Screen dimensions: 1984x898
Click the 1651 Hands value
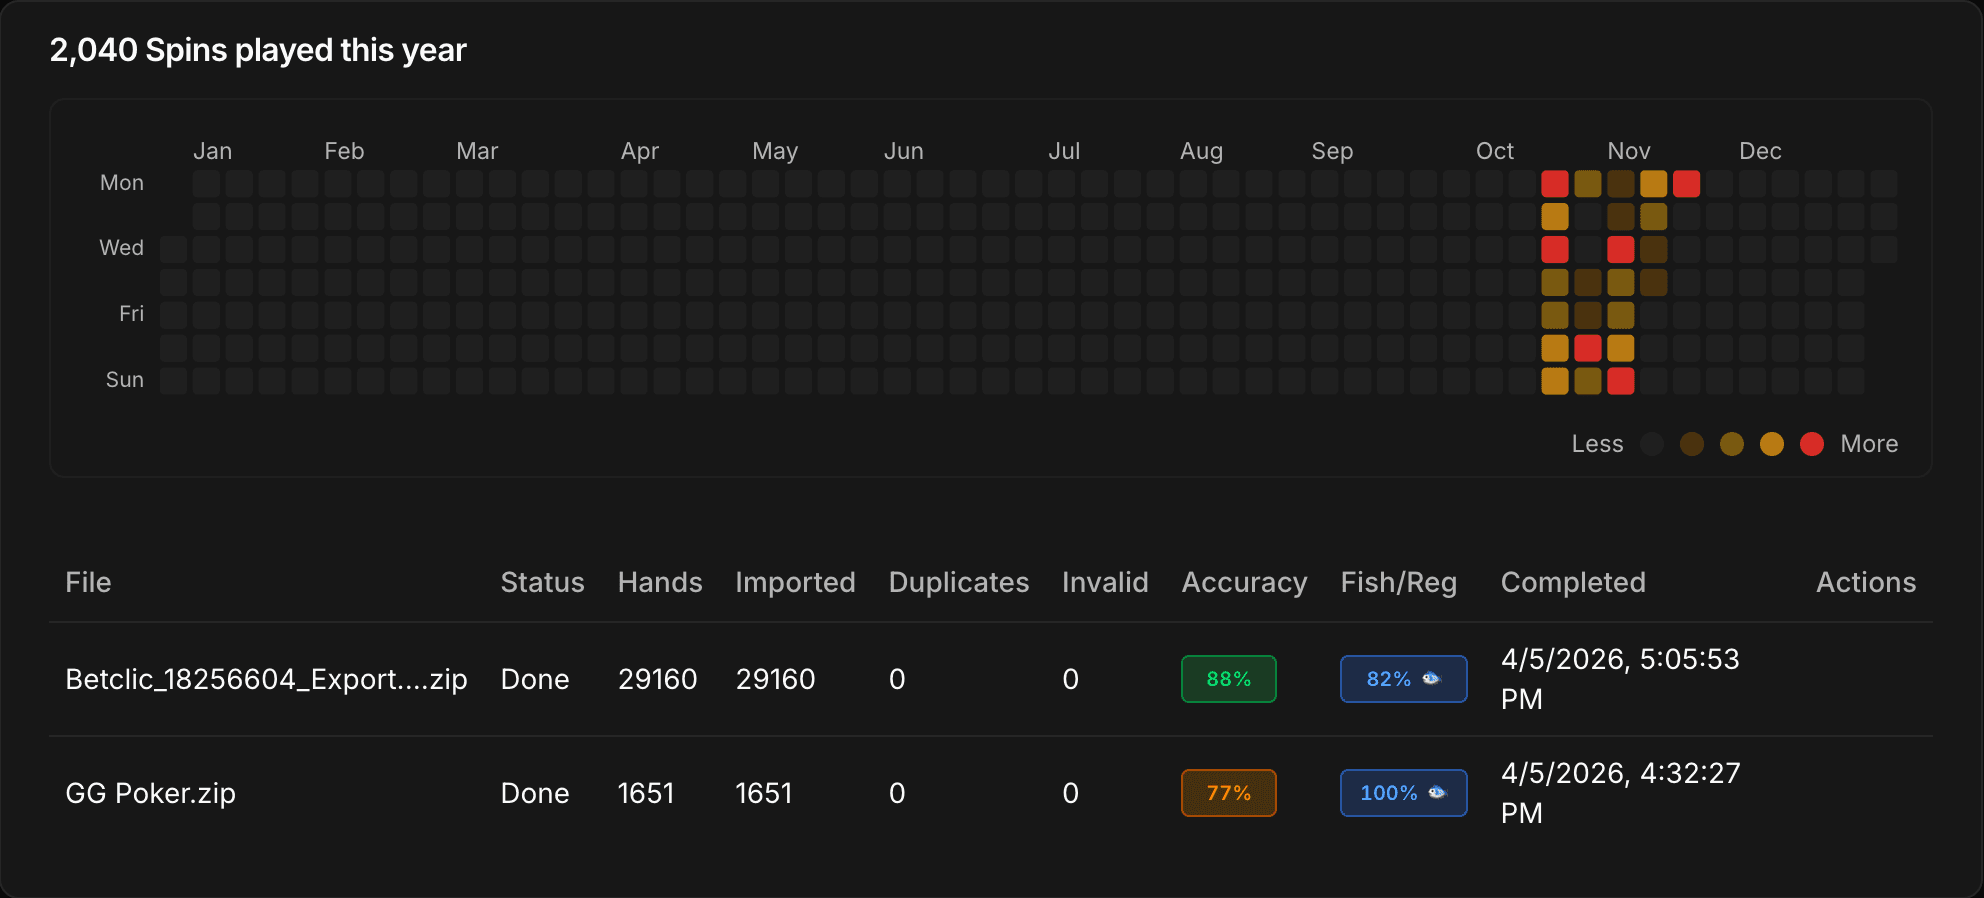point(646,794)
